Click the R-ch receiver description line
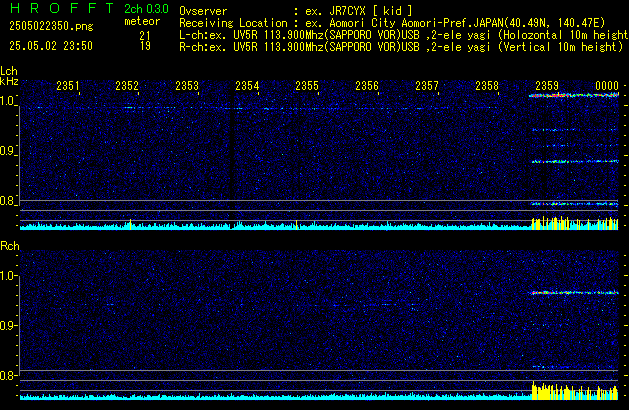629x410 pixels. coord(401,47)
